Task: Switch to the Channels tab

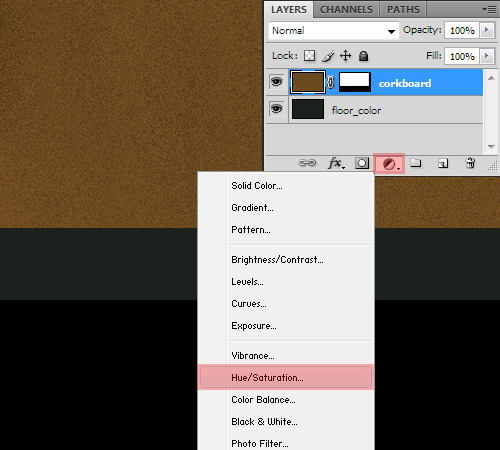Action: pyautogui.click(x=346, y=10)
